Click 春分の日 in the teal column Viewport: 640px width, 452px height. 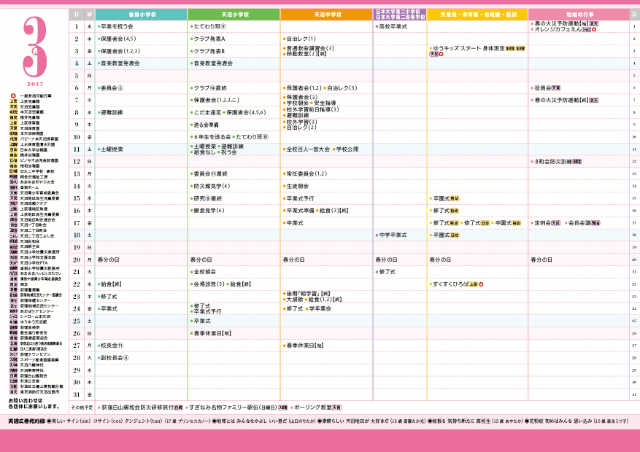point(108,260)
